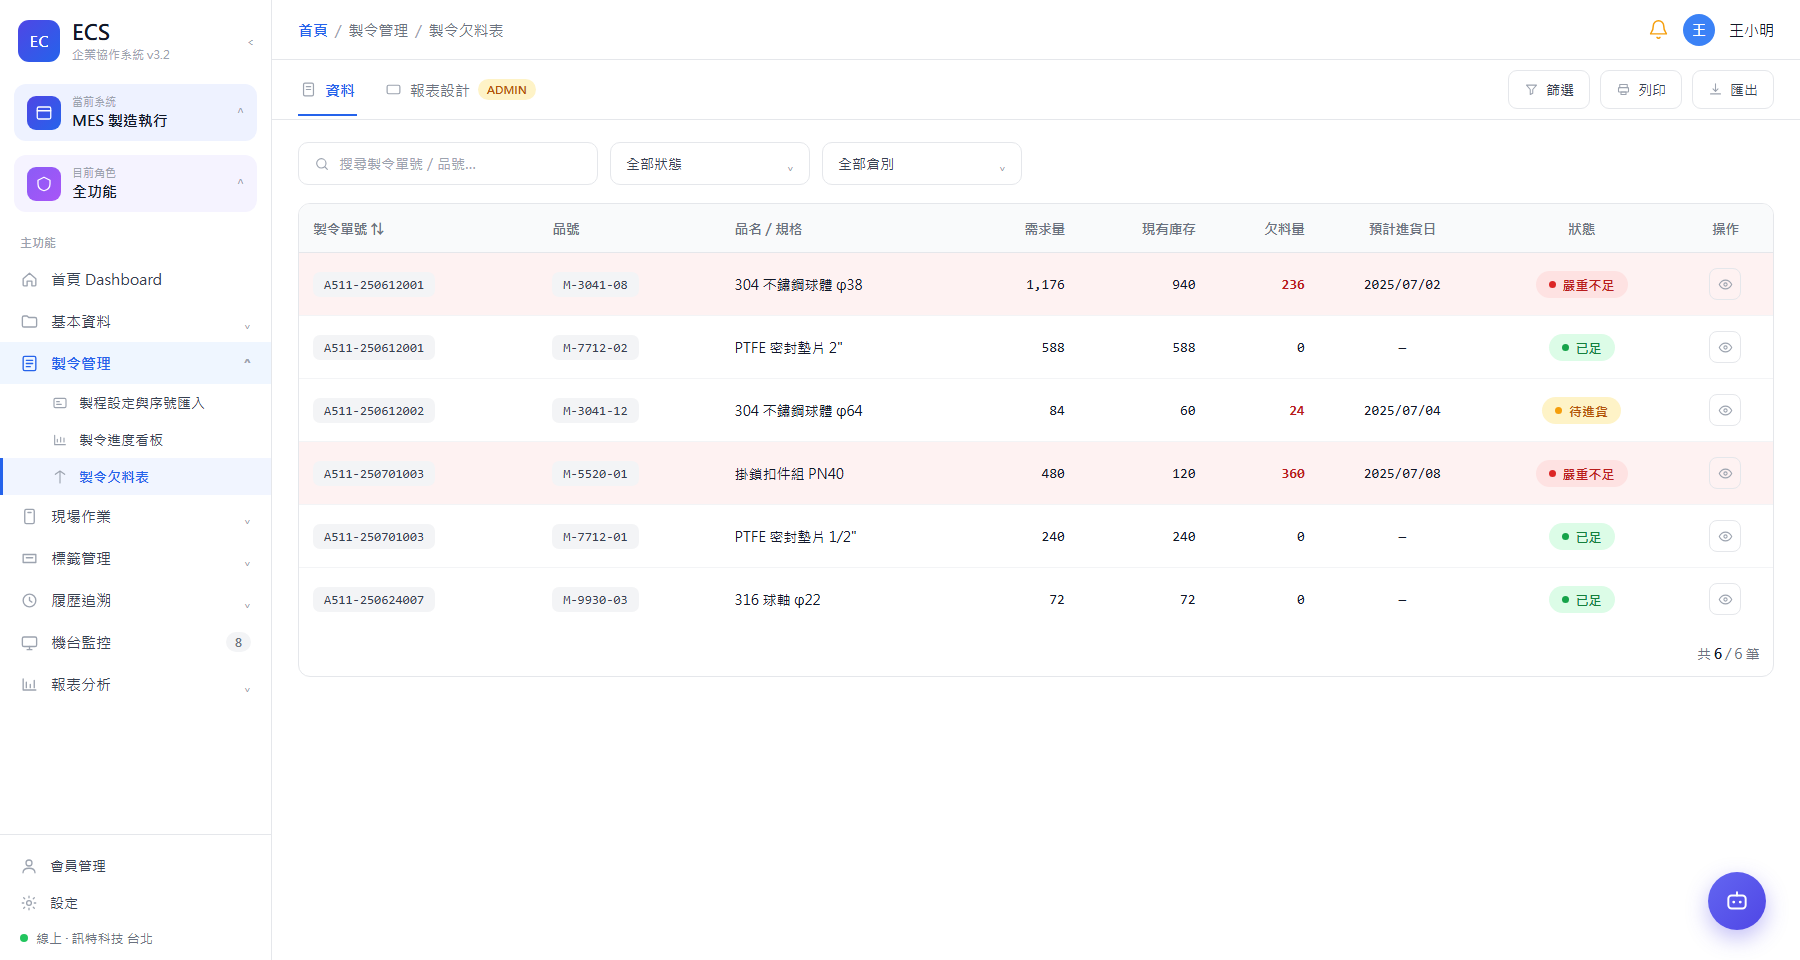This screenshot has width=1800, height=960.
Task: Click the 機台監控 monitor icon
Action: [x=30, y=643]
